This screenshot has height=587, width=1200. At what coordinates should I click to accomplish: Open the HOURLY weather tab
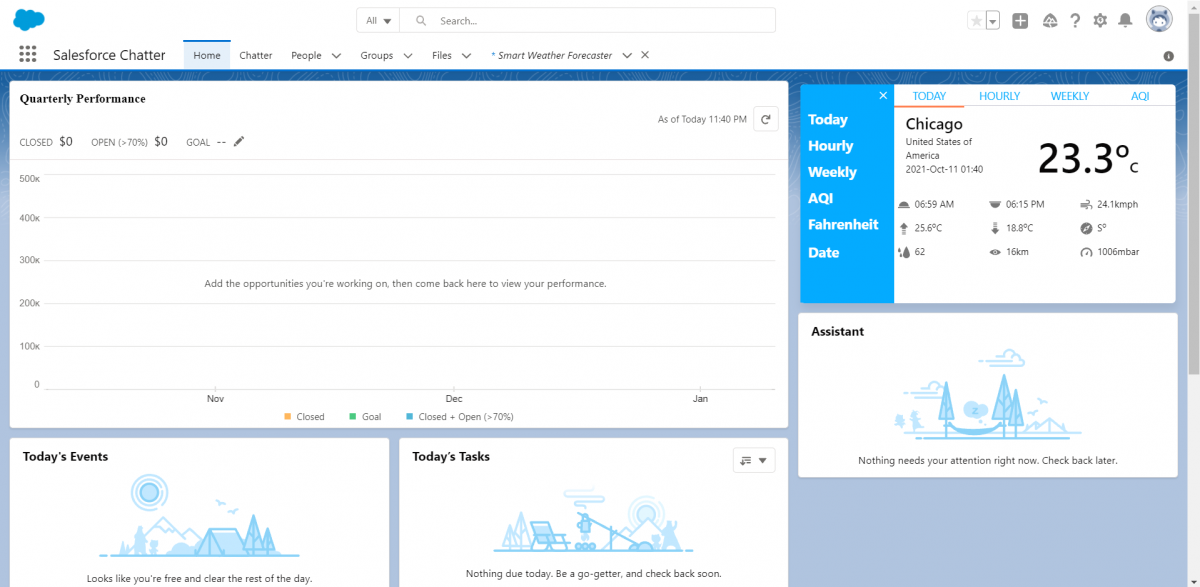pyautogui.click(x=1000, y=96)
